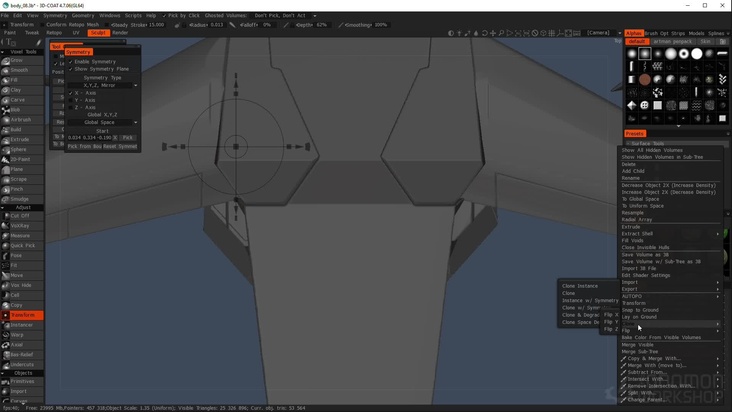The height and width of the screenshot is (412, 732).
Task: Open the Global Space dropdown
Action: tap(103, 122)
